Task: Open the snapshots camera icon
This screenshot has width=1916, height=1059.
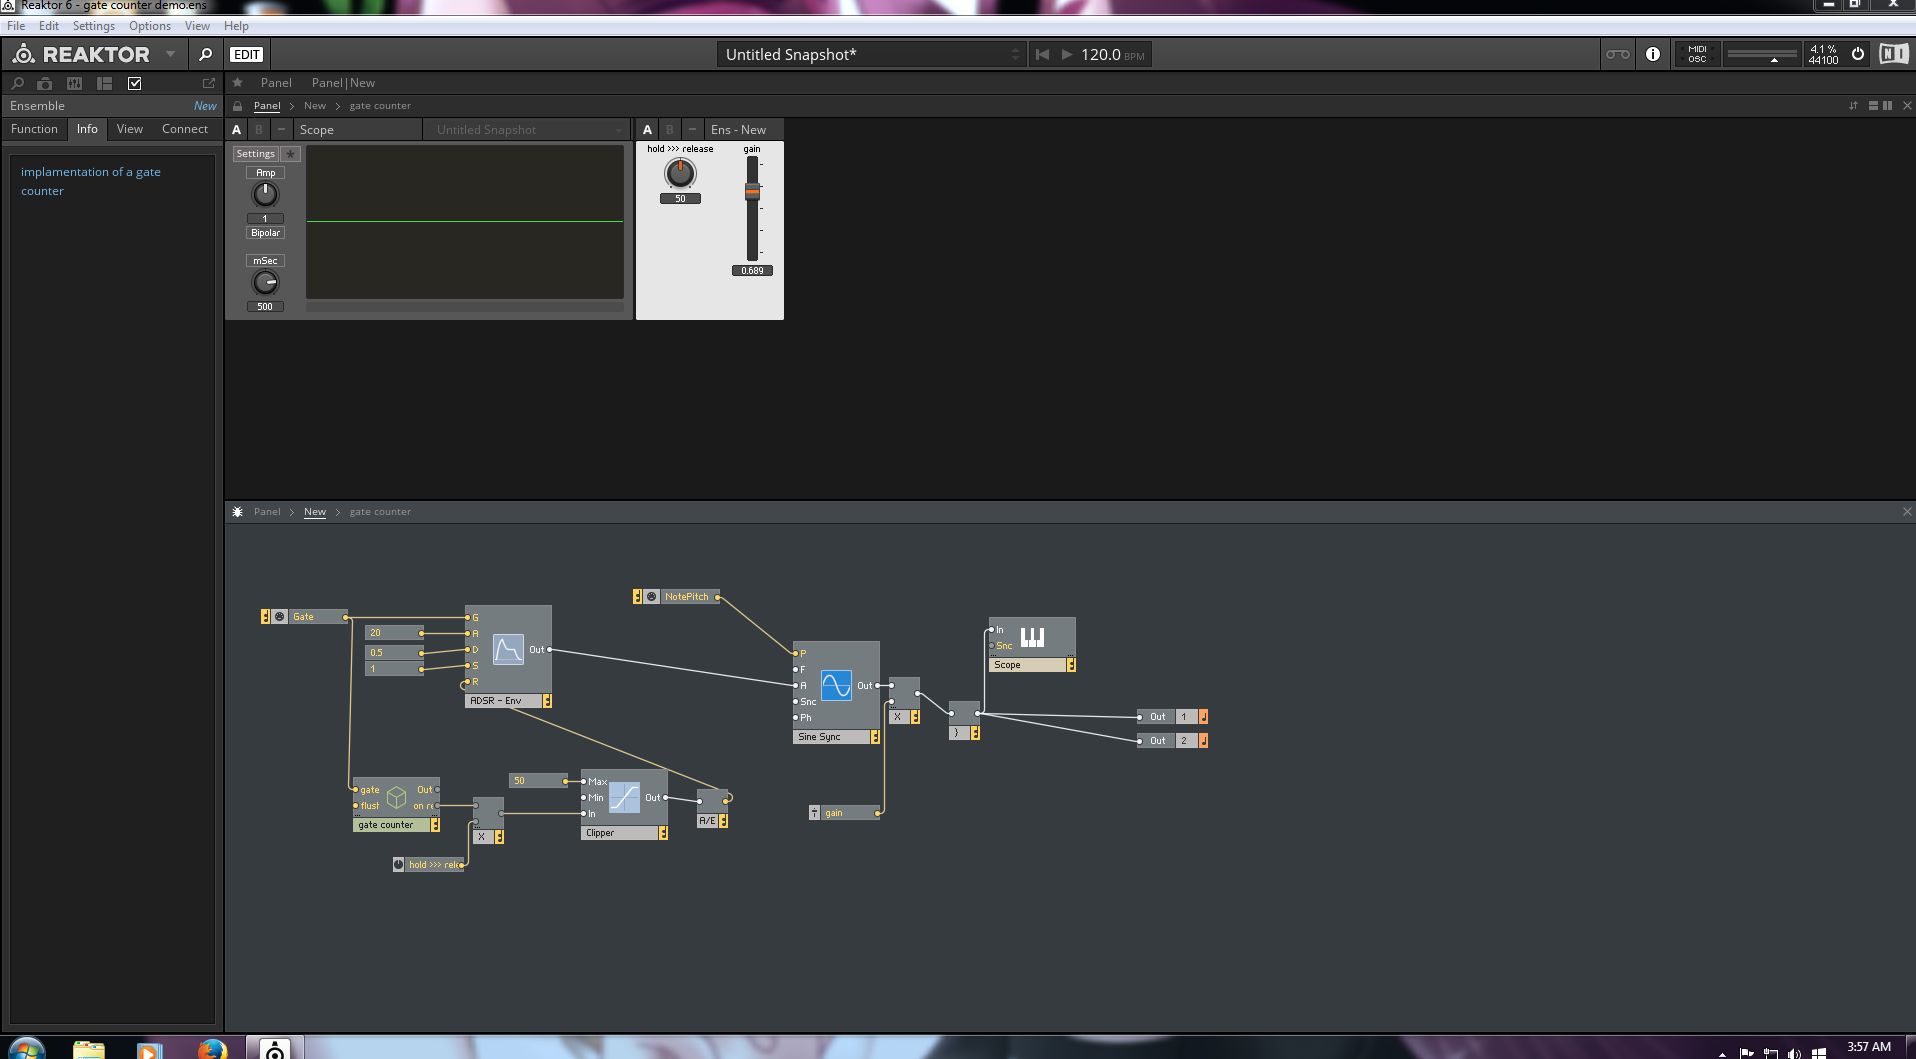Action: [x=45, y=83]
